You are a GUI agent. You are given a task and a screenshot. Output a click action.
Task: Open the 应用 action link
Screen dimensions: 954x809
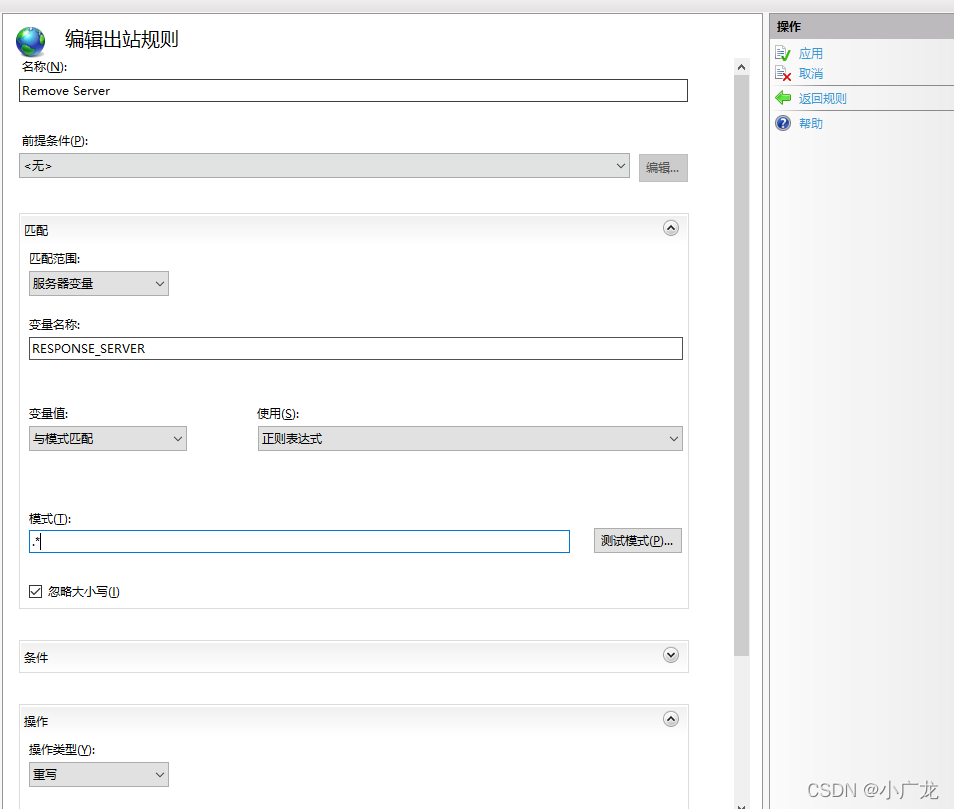[810, 54]
